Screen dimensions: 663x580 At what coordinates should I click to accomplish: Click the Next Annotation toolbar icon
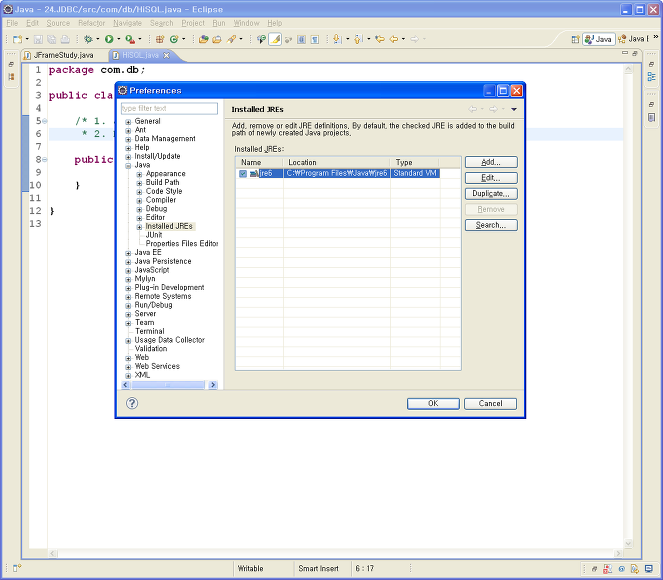click(x=337, y=39)
